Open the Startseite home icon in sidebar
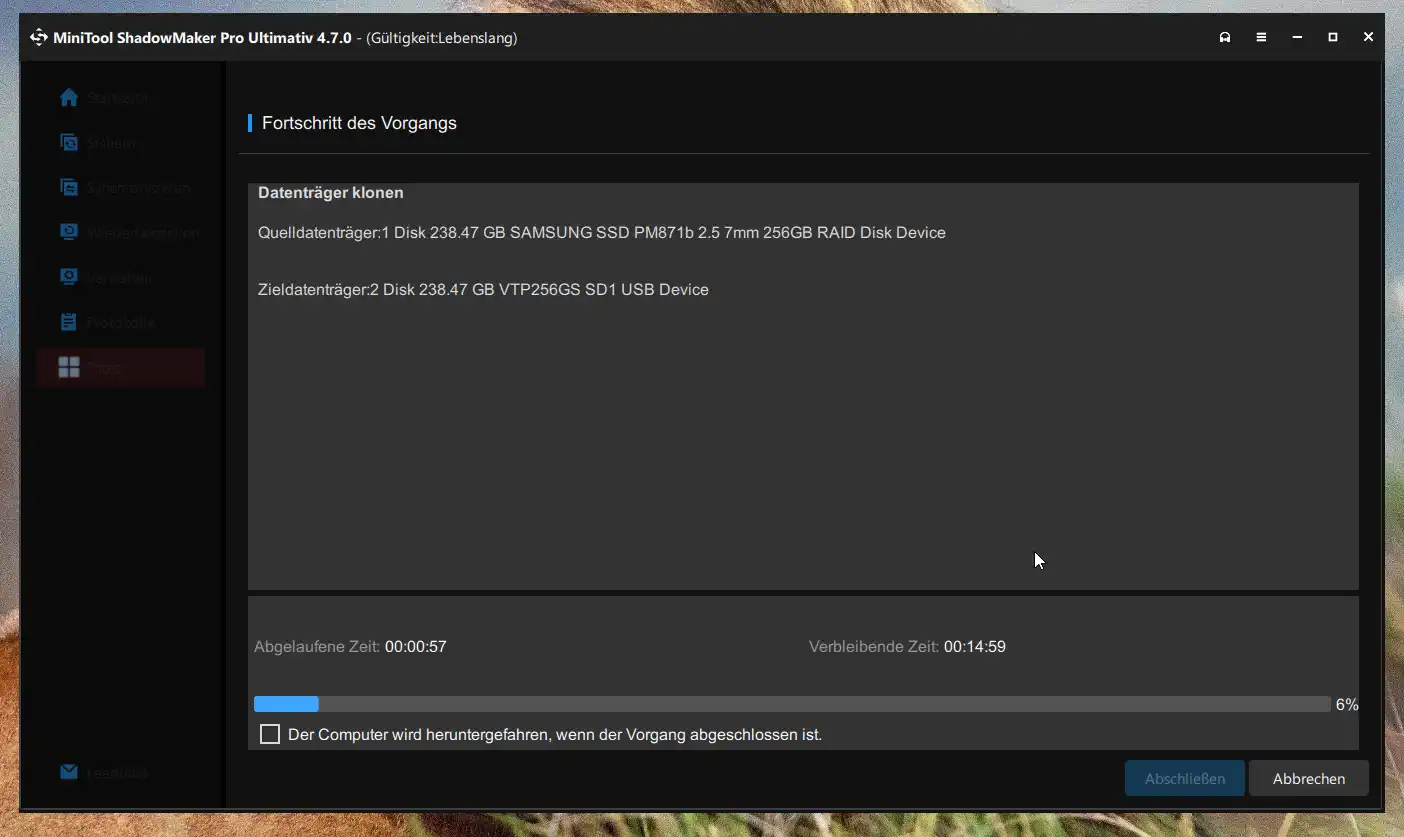 pos(69,98)
